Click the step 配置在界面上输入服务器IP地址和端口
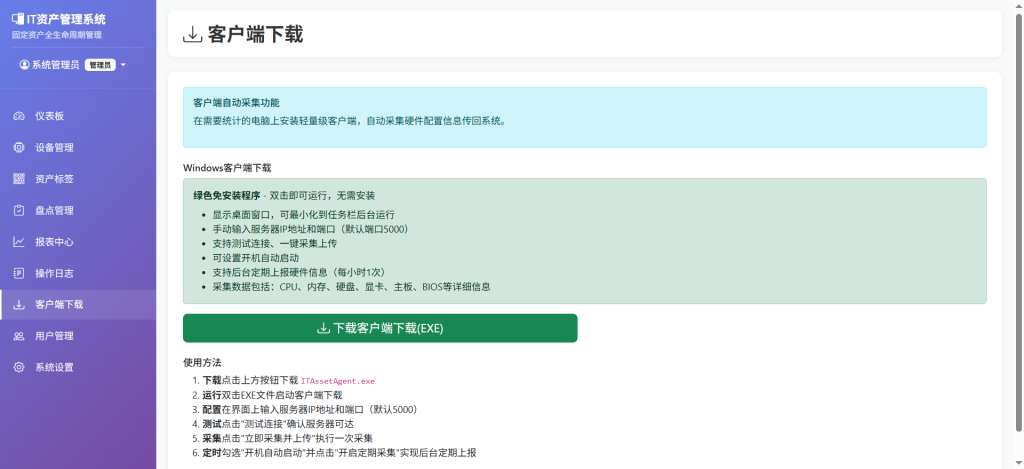This screenshot has width=1024, height=469. [x=310, y=409]
